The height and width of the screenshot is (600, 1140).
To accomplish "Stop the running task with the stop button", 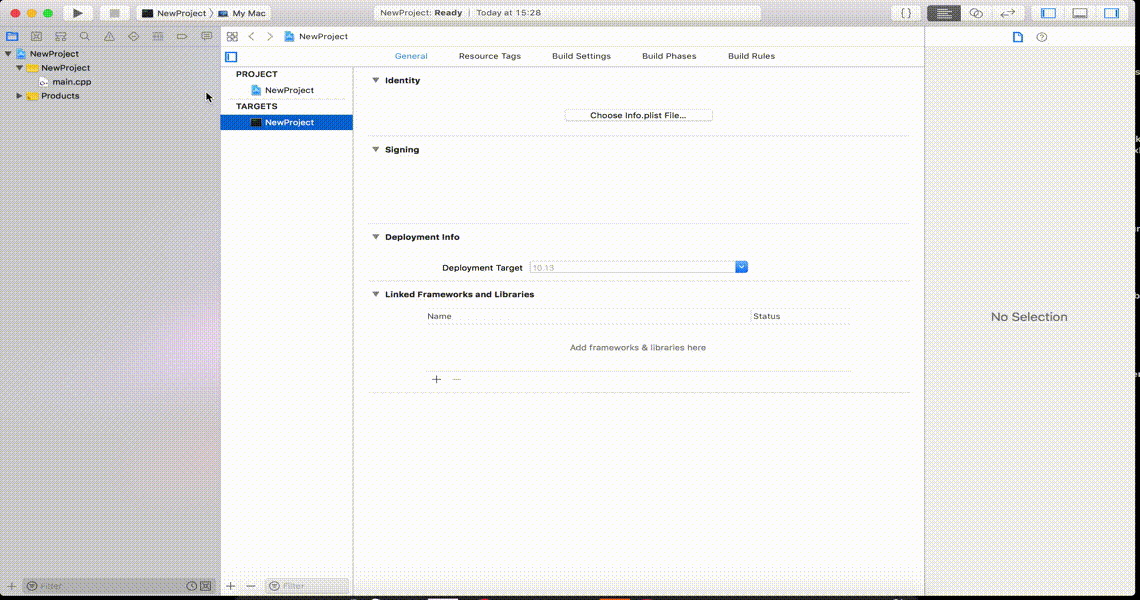I will pyautogui.click(x=114, y=13).
